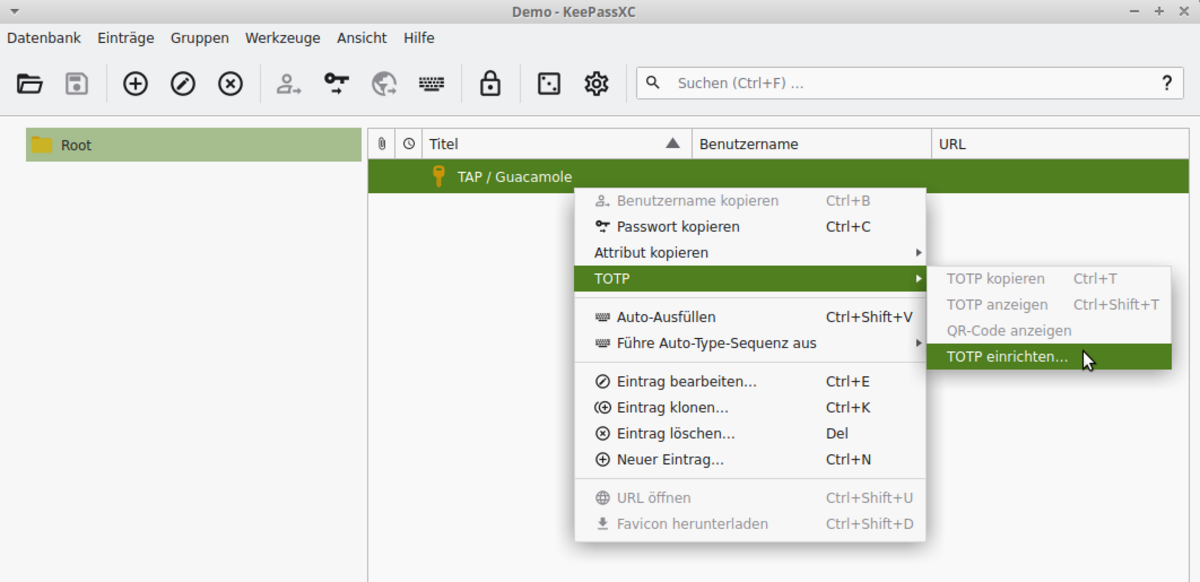The image size is (1200, 582).
Task: Click the add new entry plus icon
Action: 135,84
